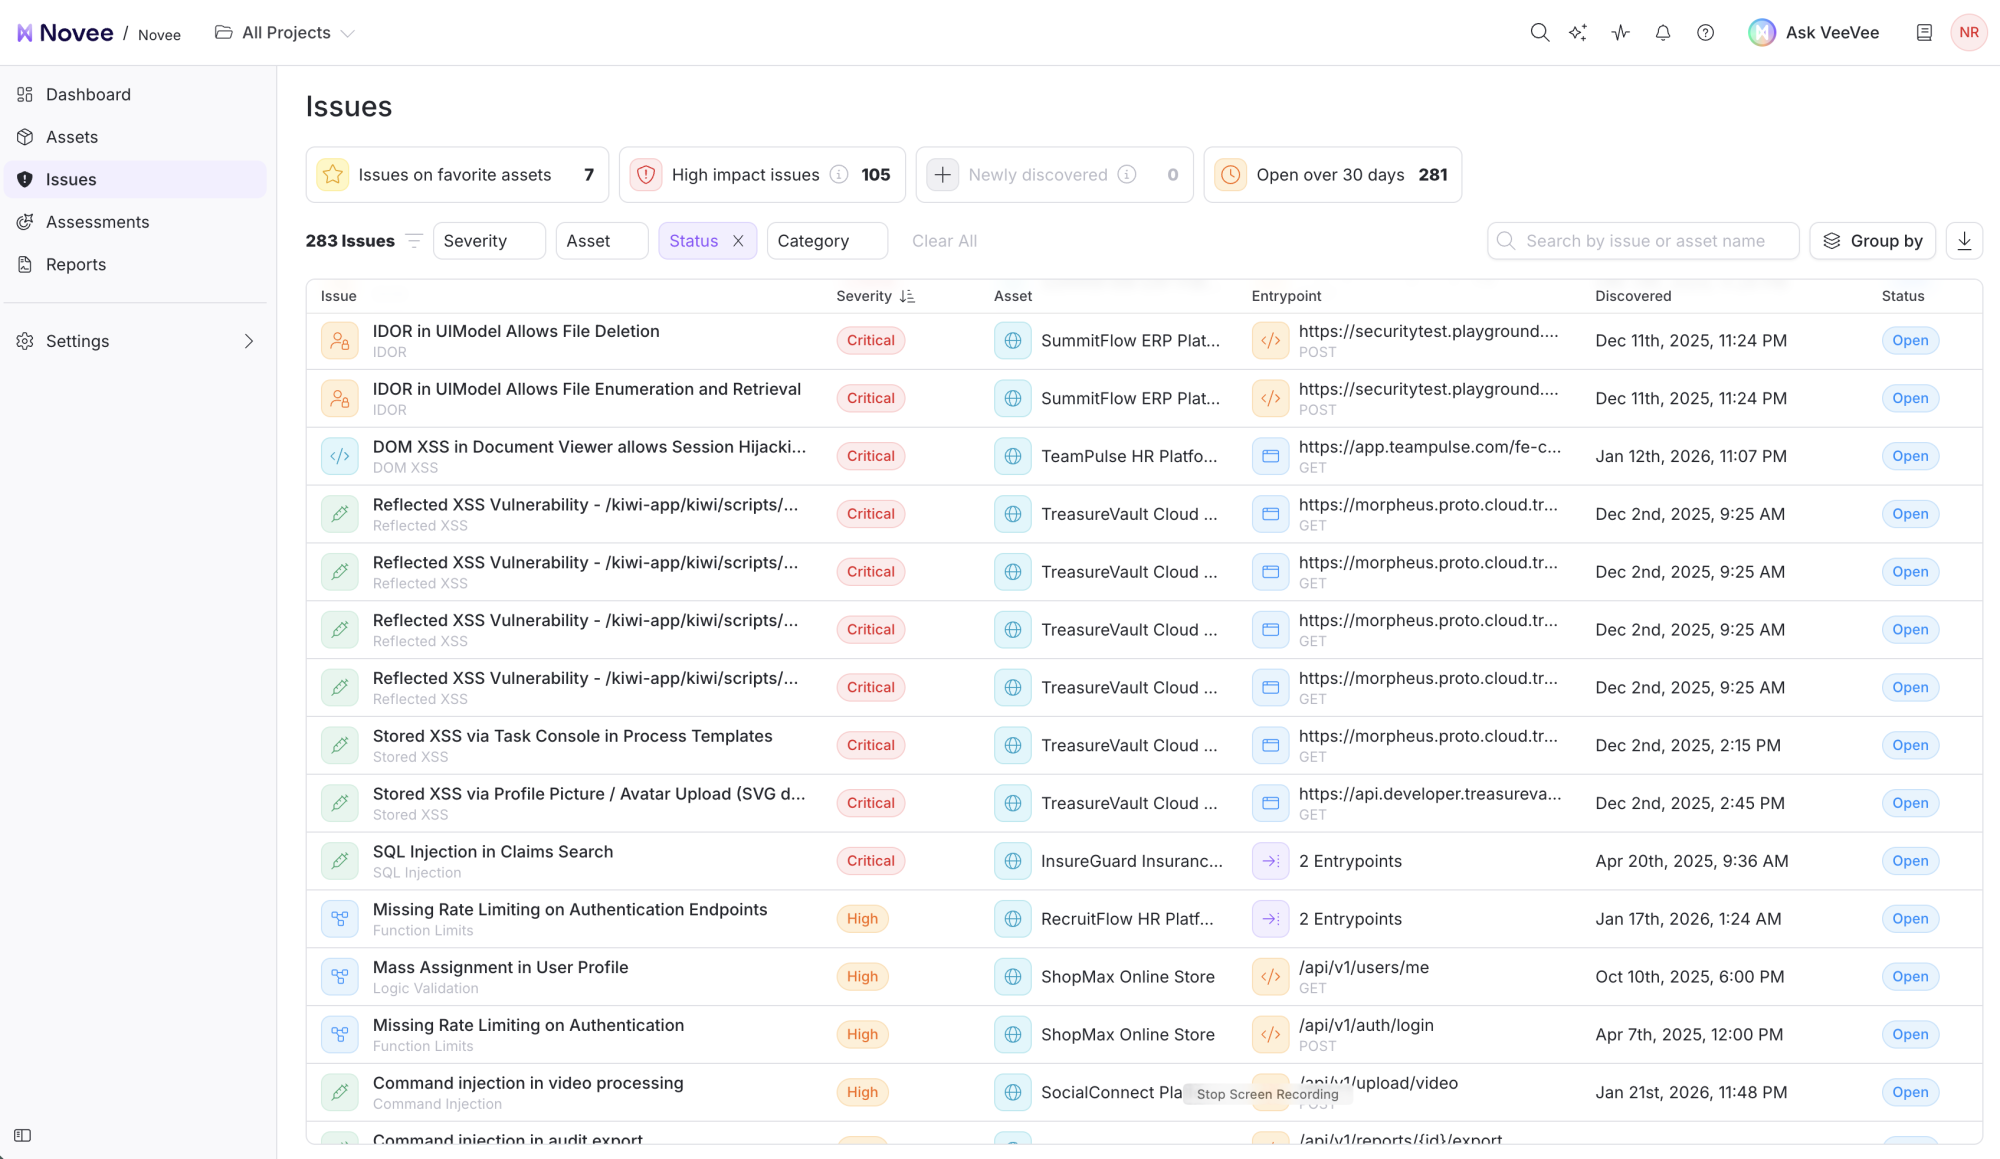Click the 2 Entrypoints icon in SQL Injection row
2000x1159 pixels.
1270,861
